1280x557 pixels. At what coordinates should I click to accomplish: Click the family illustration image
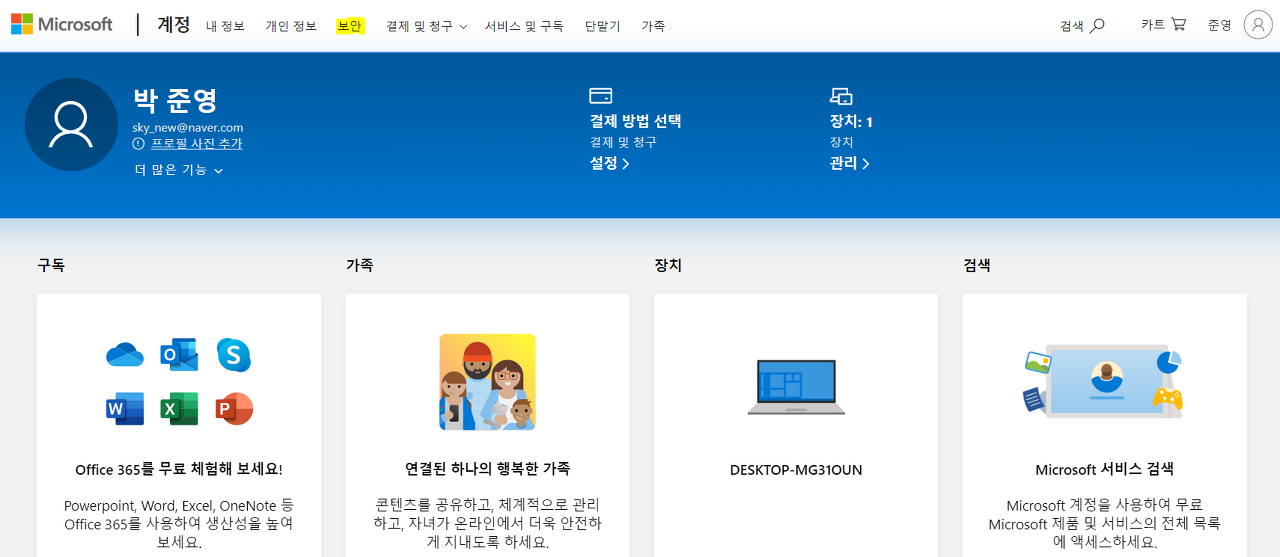487,382
